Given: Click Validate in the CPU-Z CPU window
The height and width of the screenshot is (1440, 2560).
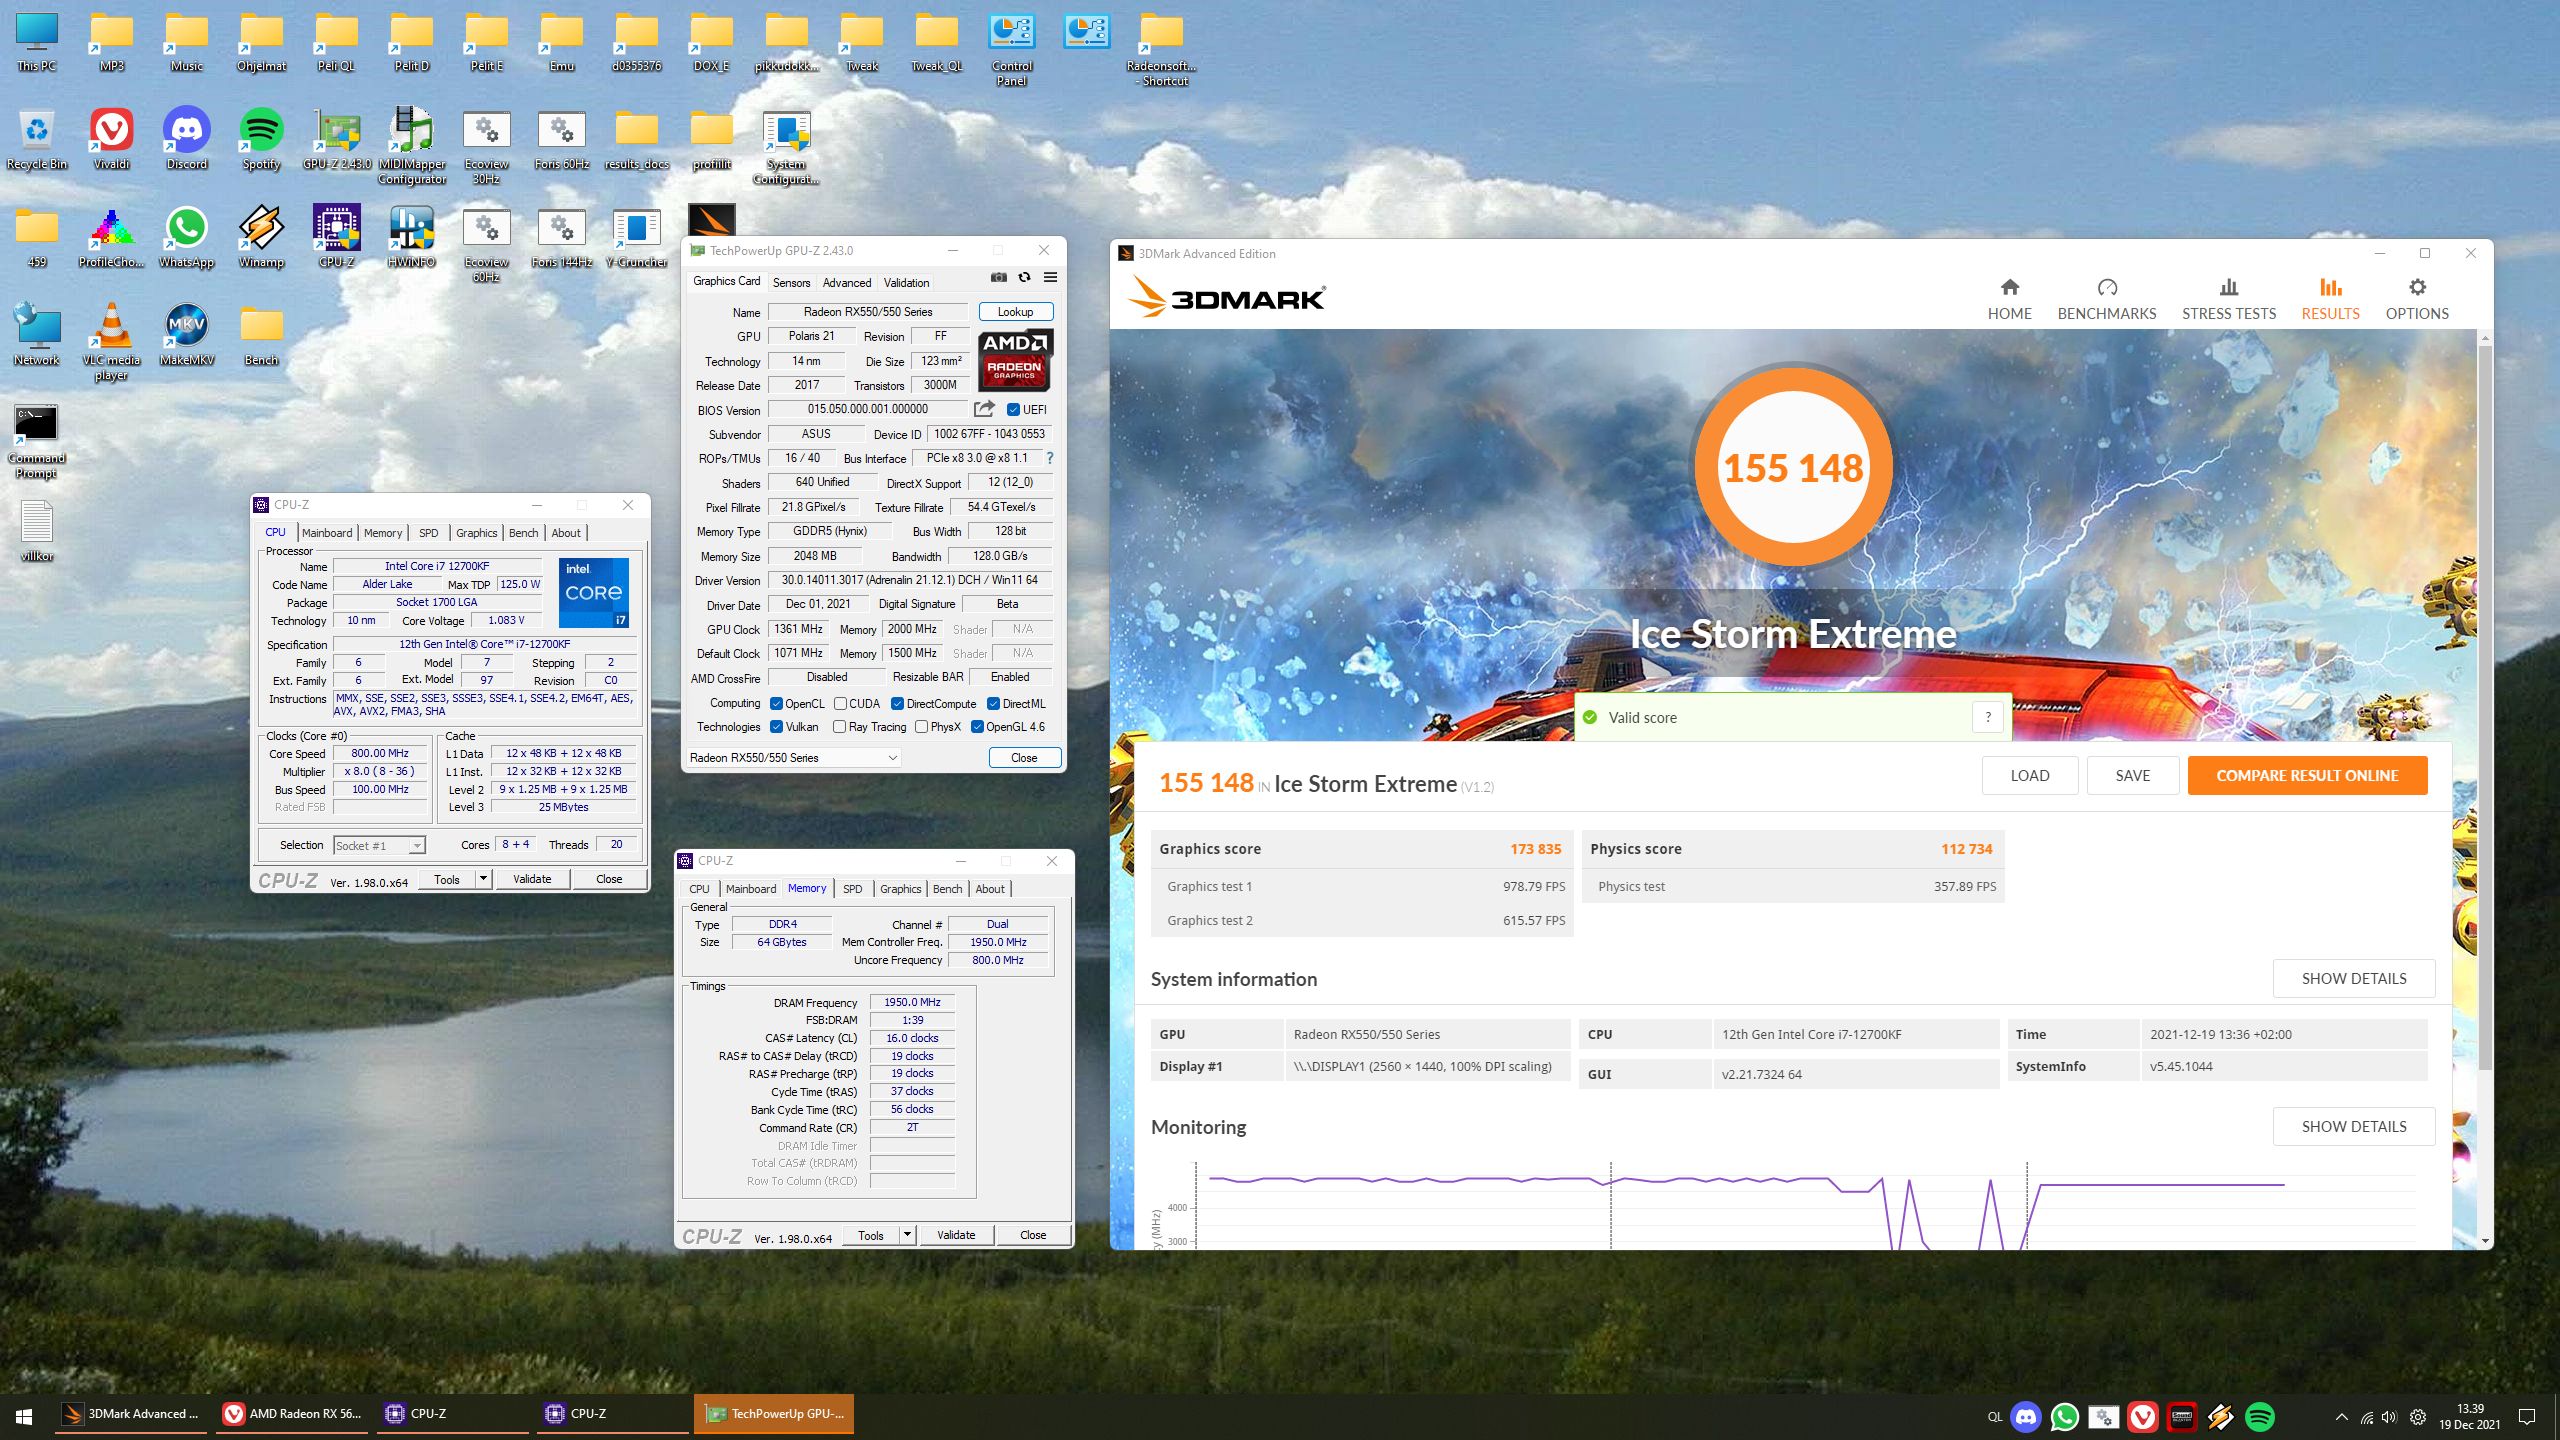Looking at the screenshot, I should [x=532, y=879].
